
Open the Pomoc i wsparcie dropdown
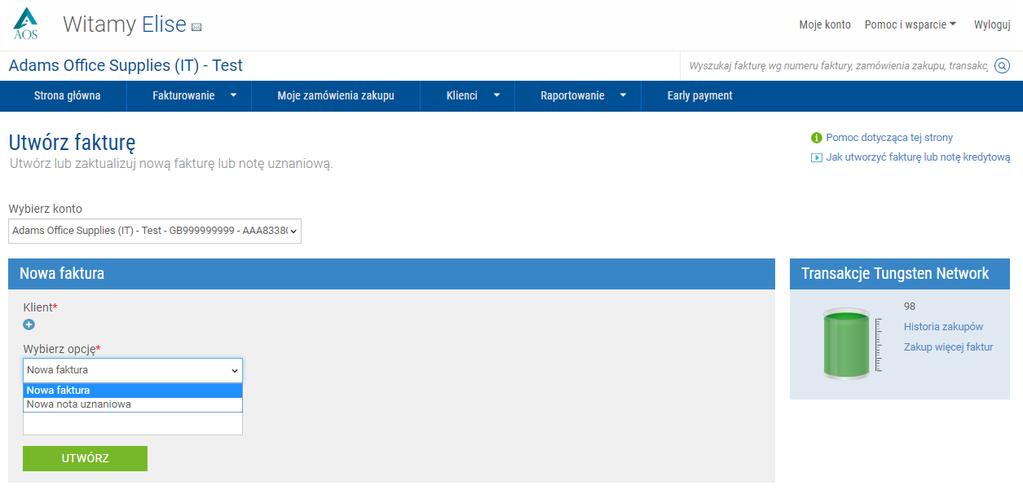[910, 25]
